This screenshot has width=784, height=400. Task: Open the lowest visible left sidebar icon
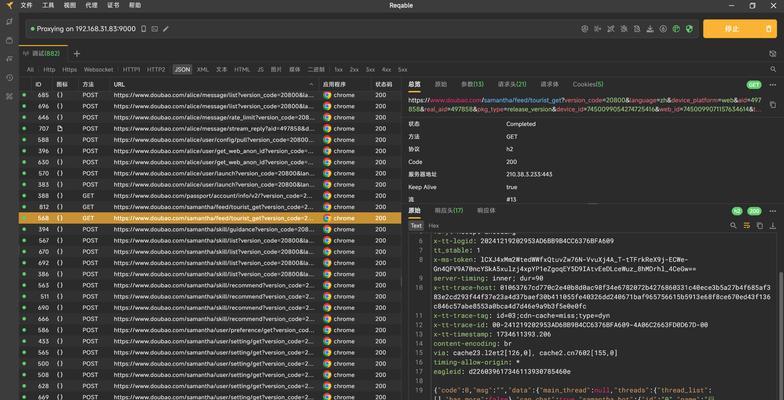[10, 96]
